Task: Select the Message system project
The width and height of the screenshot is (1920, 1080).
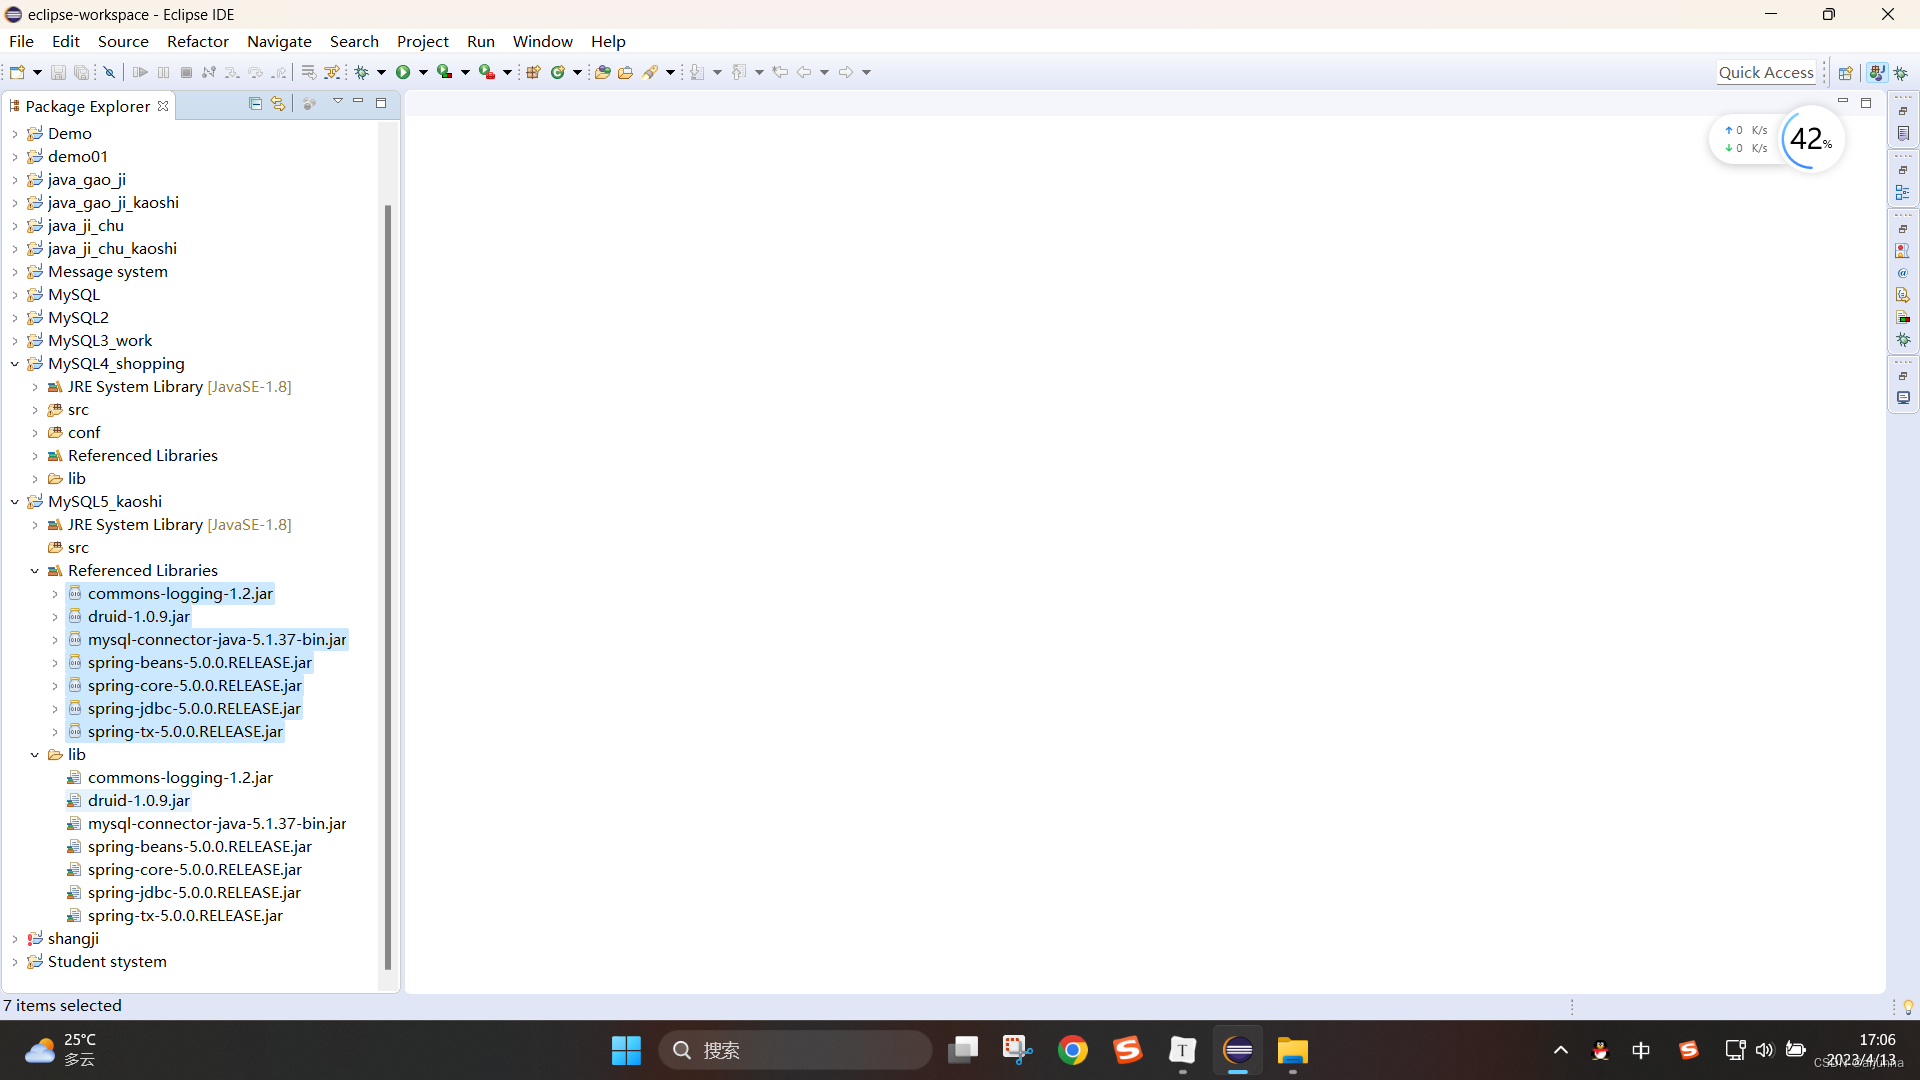Action: tap(108, 272)
